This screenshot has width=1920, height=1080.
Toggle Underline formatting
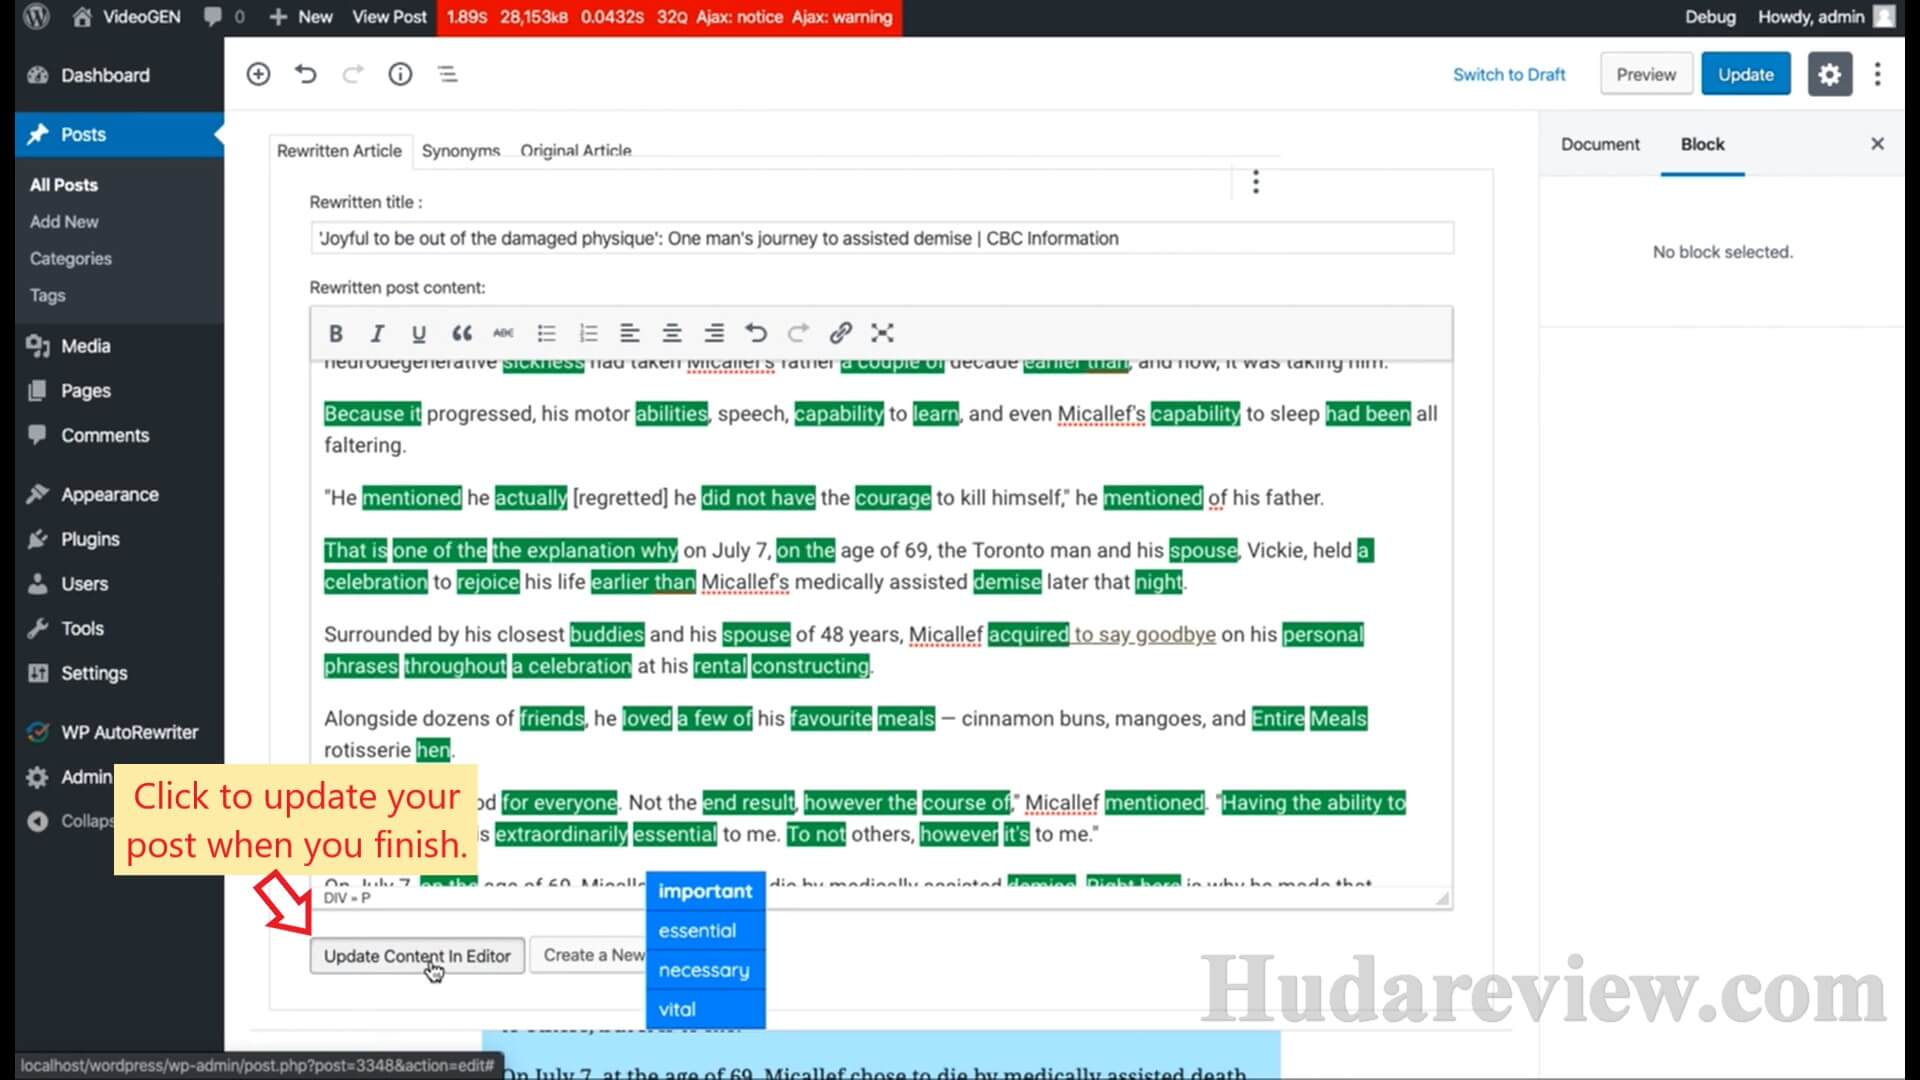(x=419, y=333)
